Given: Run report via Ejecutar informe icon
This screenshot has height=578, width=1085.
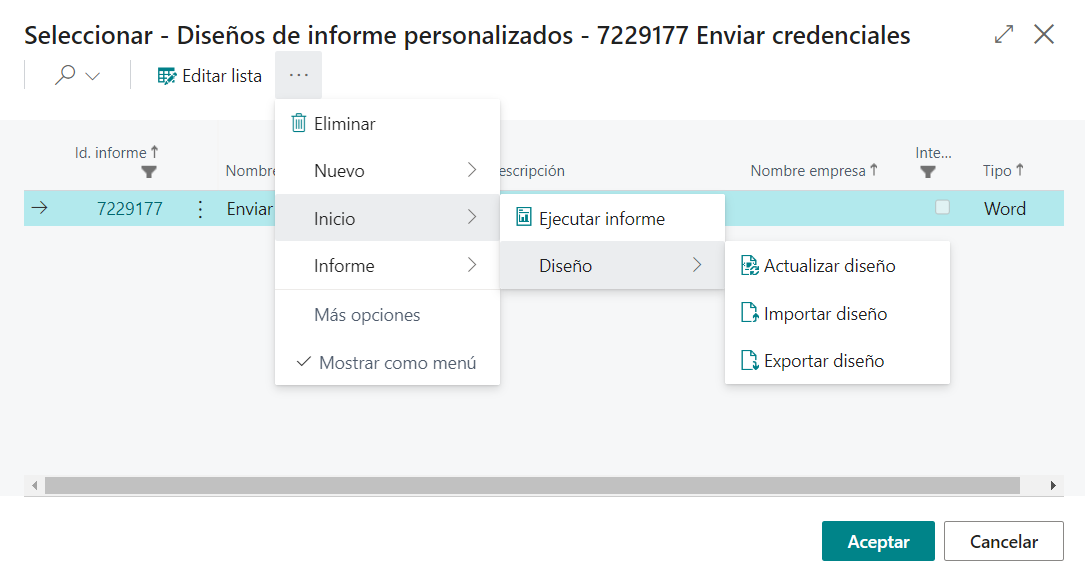Looking at the screenshot, I should click(524, 218).
